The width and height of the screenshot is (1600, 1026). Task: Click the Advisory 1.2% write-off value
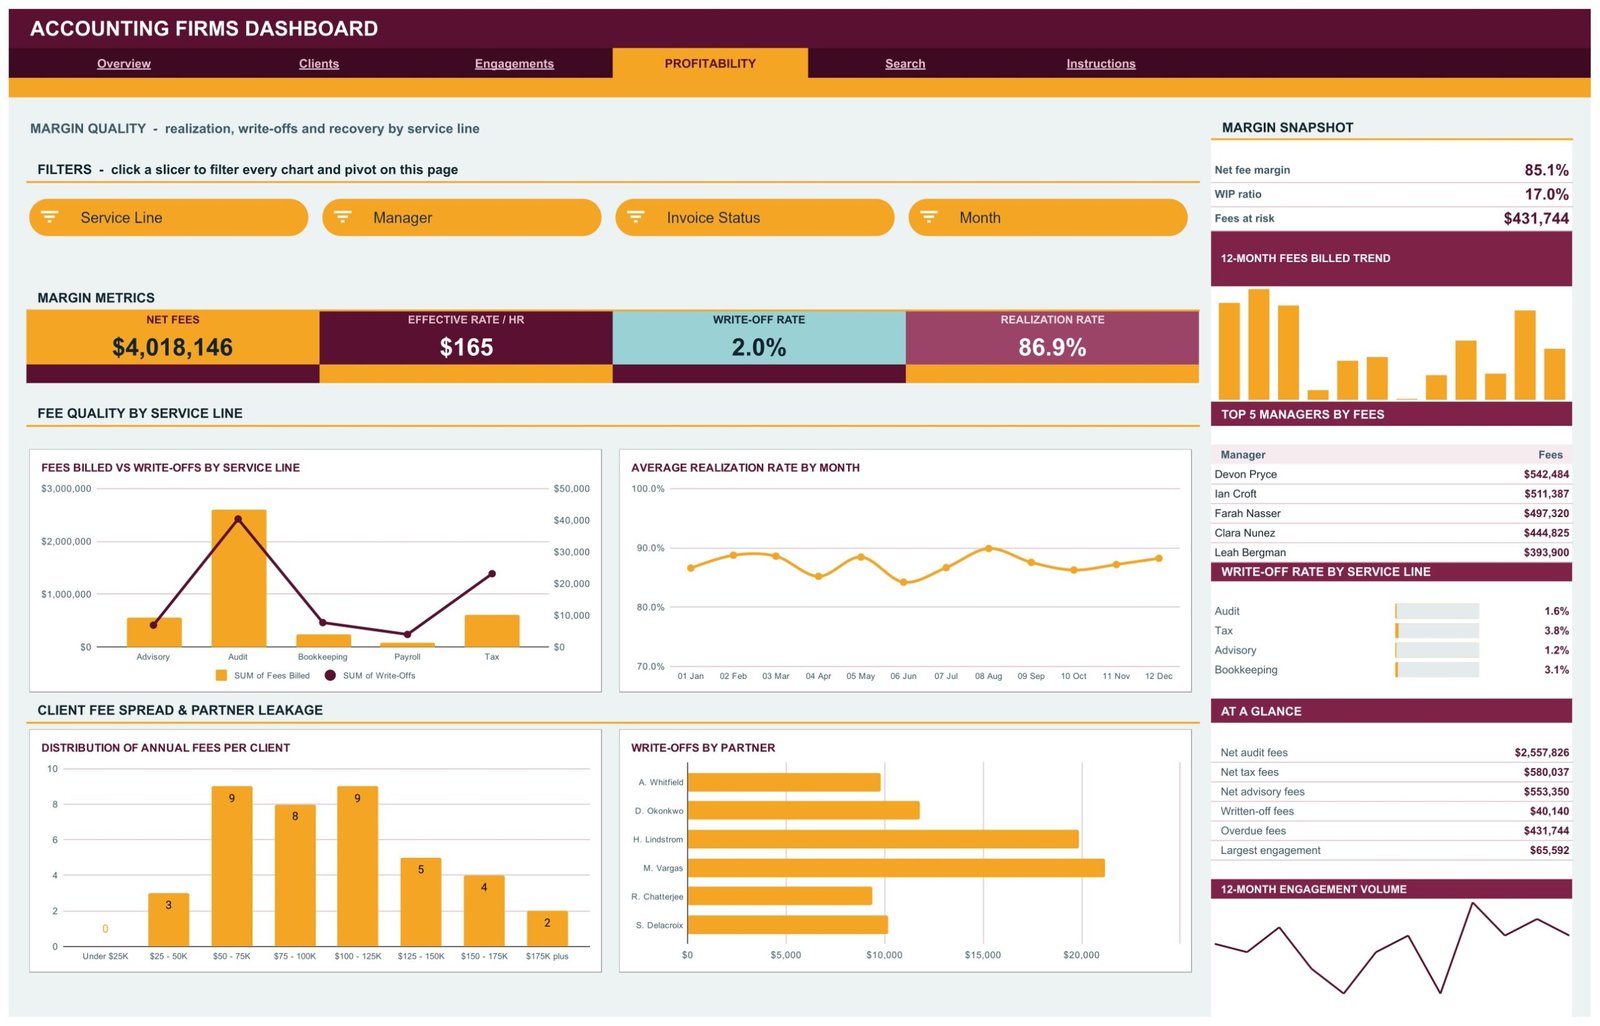[1556, 650]
